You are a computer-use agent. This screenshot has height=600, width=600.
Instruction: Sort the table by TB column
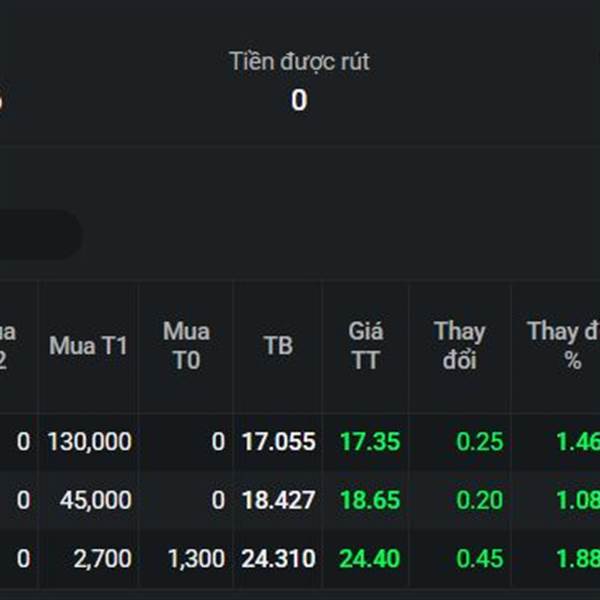(x=278, y=346)
